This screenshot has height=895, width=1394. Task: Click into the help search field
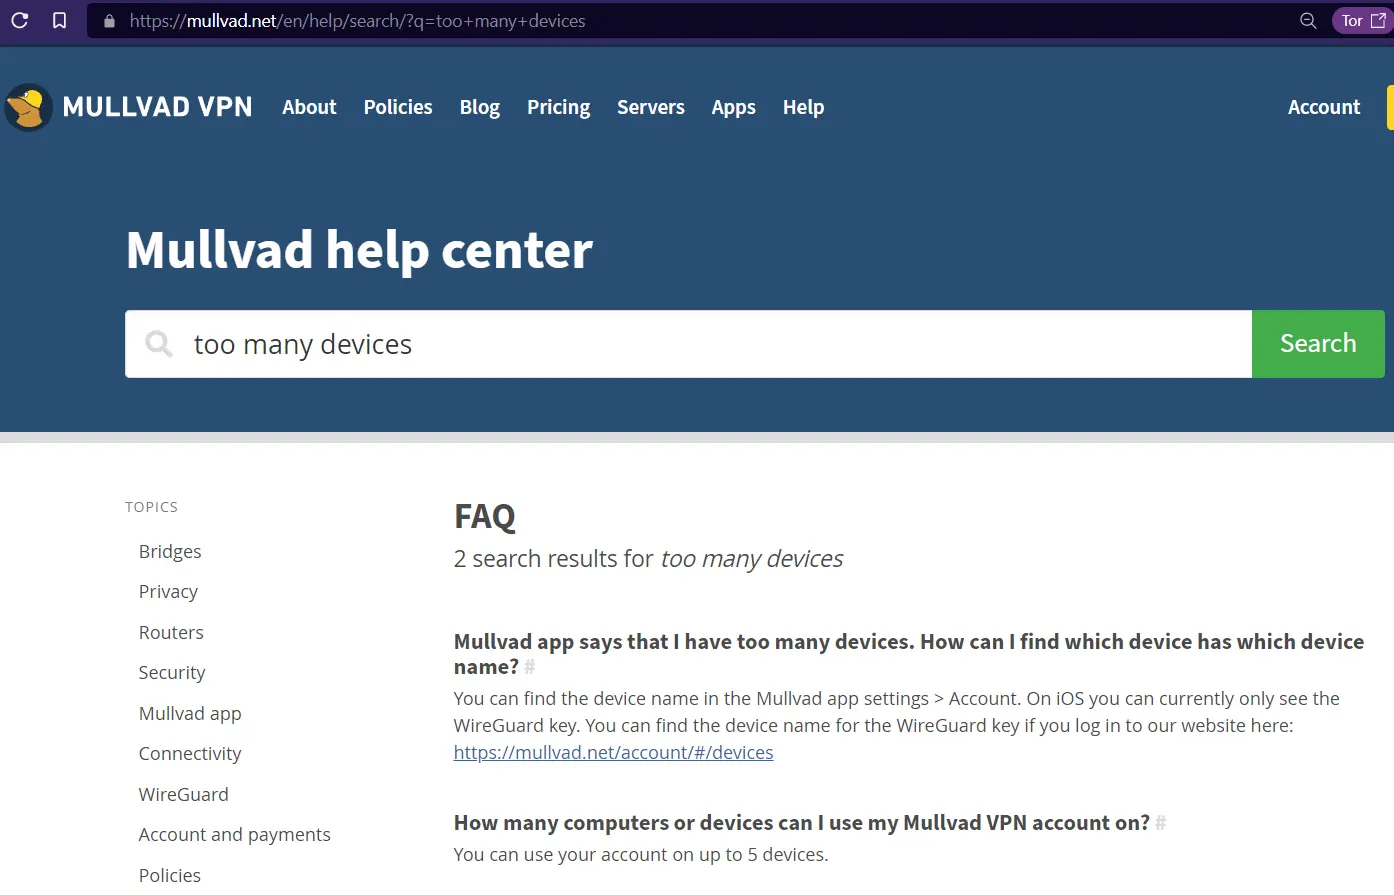coord(700,344)
